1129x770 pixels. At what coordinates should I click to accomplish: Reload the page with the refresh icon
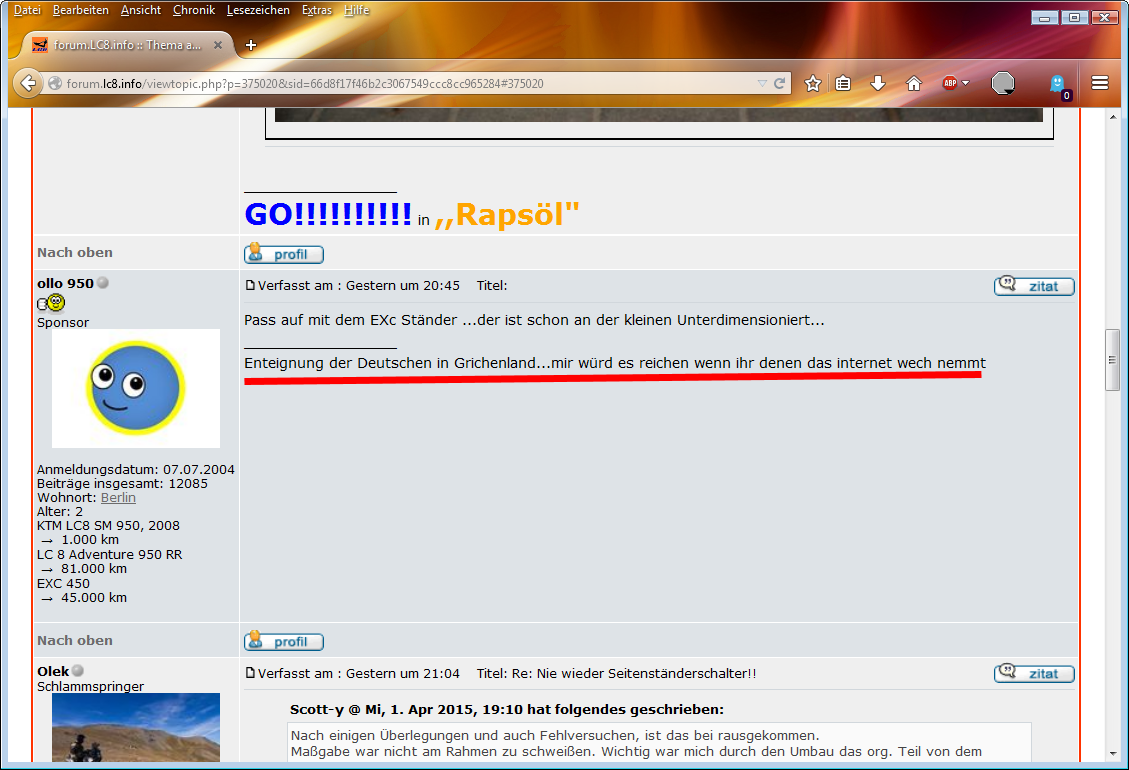click(780, 83)
